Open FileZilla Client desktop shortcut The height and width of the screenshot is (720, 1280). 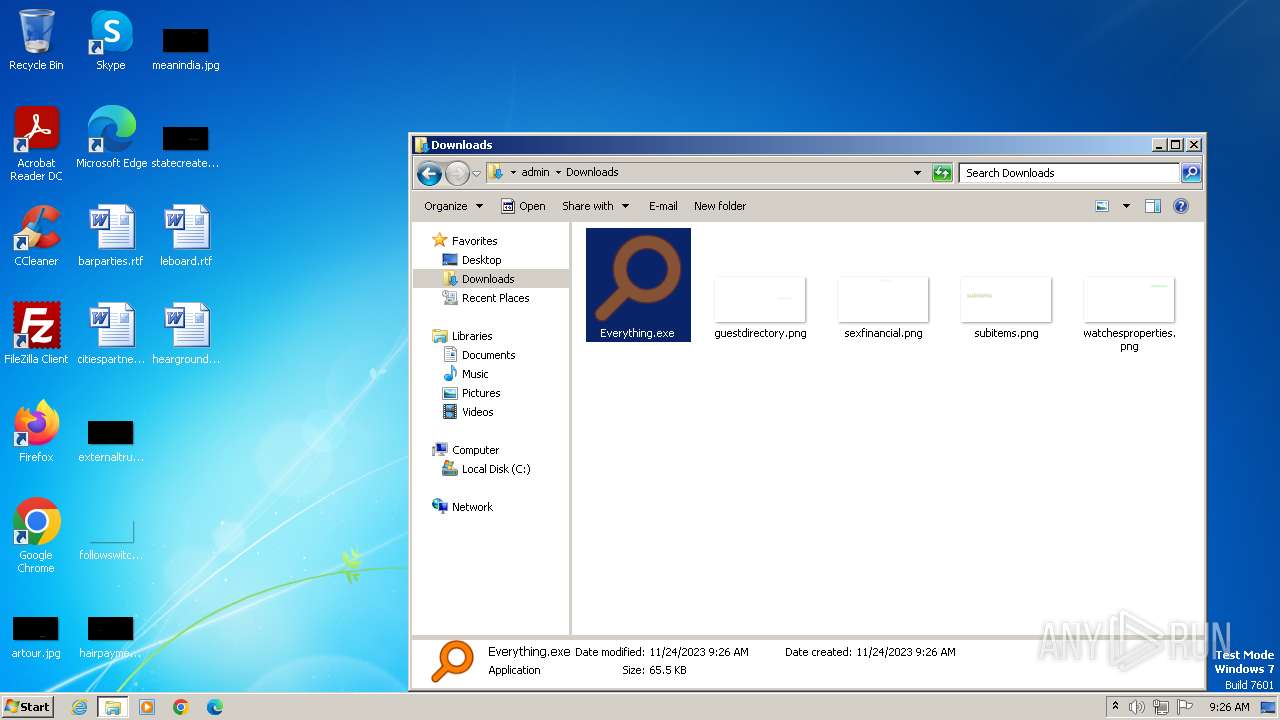pos(36,334)
